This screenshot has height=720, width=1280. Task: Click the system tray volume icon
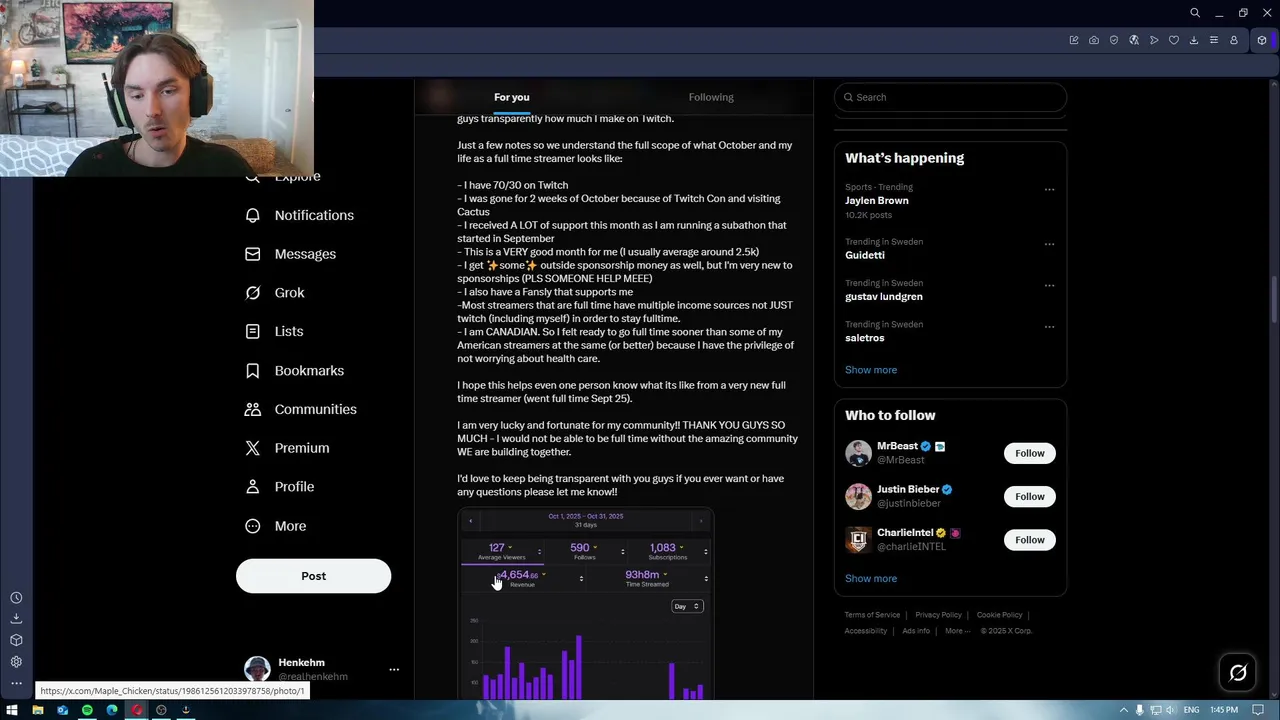click(x=1168, y=710)
